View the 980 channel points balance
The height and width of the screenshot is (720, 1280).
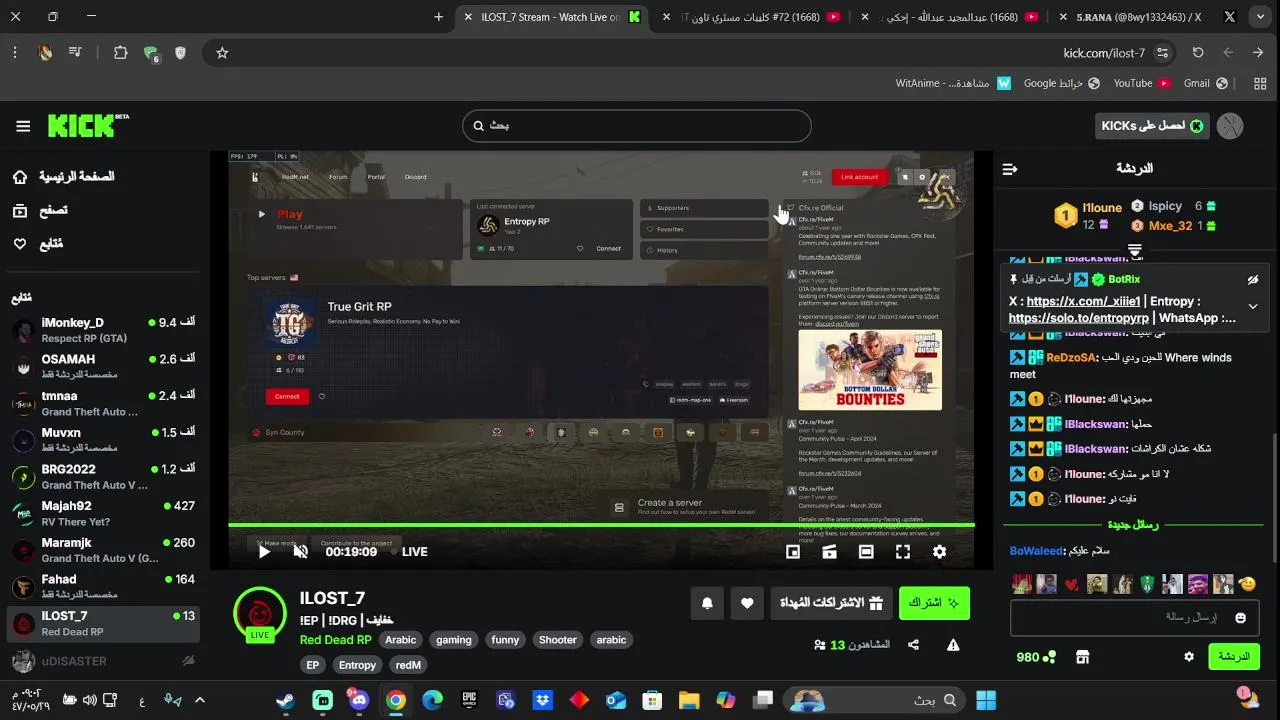(1035, 657)
